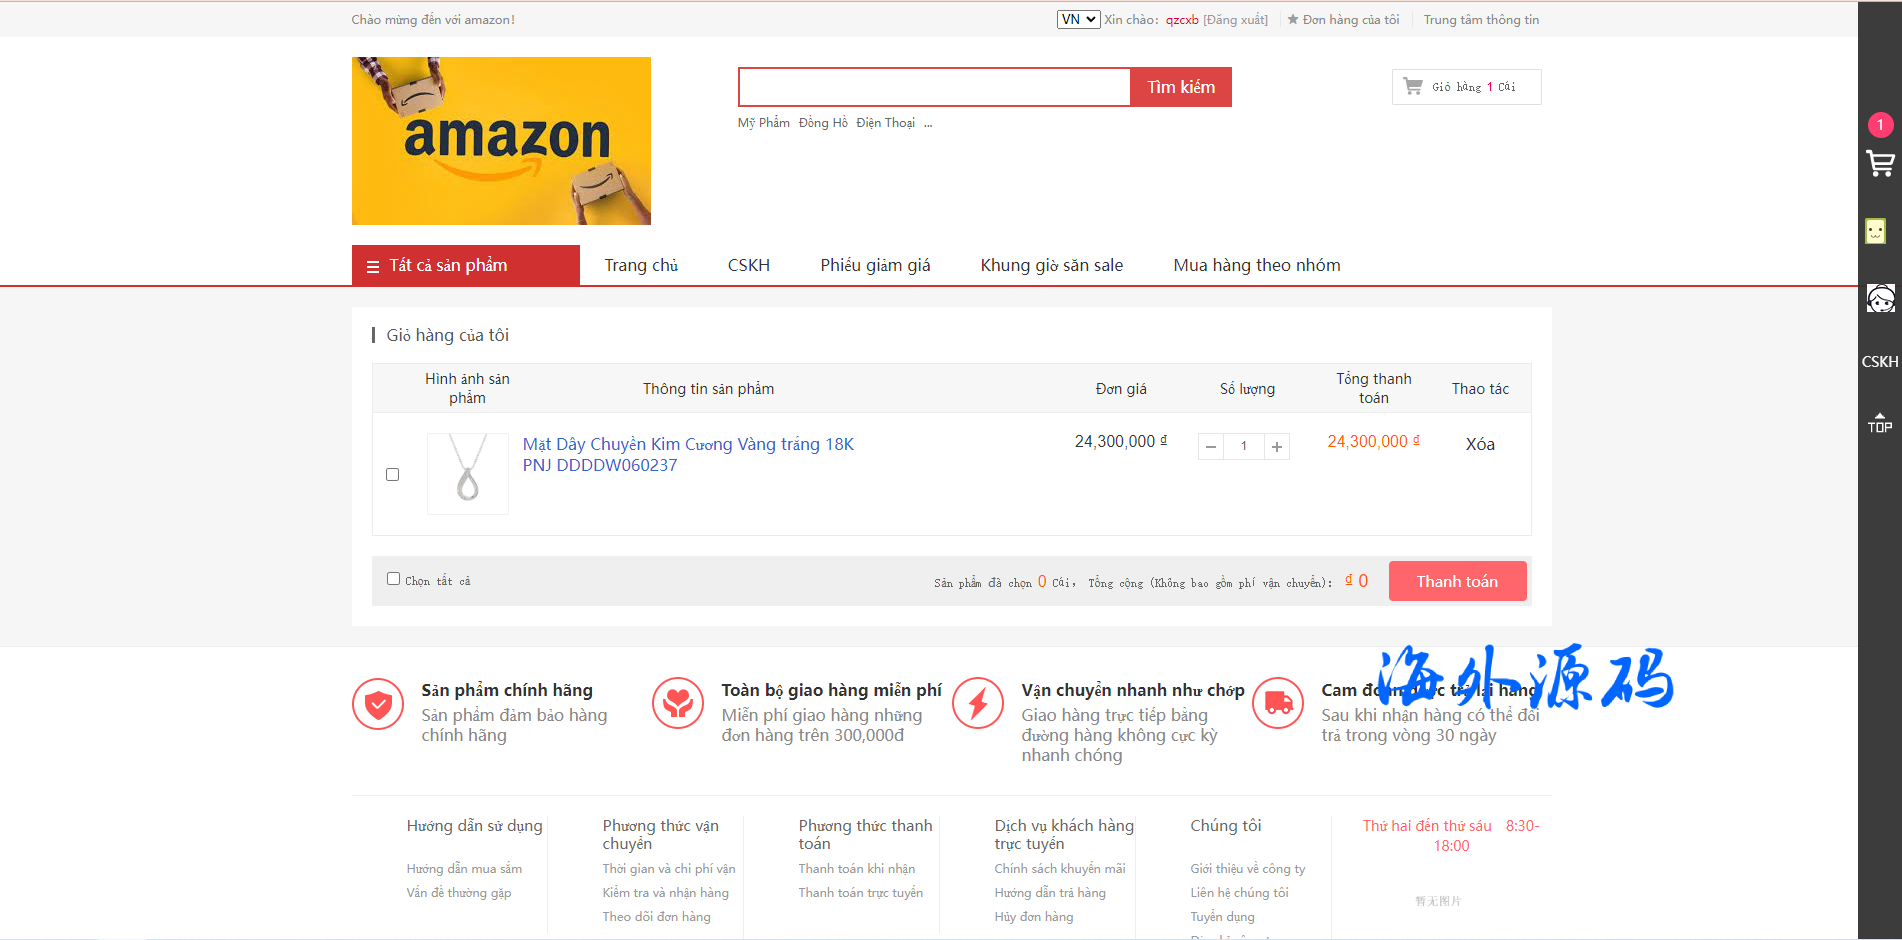1902x940 pixels.
Task: Click the hamburger icon beside Tất cả sản phẩm
Action: pos(373,267)
